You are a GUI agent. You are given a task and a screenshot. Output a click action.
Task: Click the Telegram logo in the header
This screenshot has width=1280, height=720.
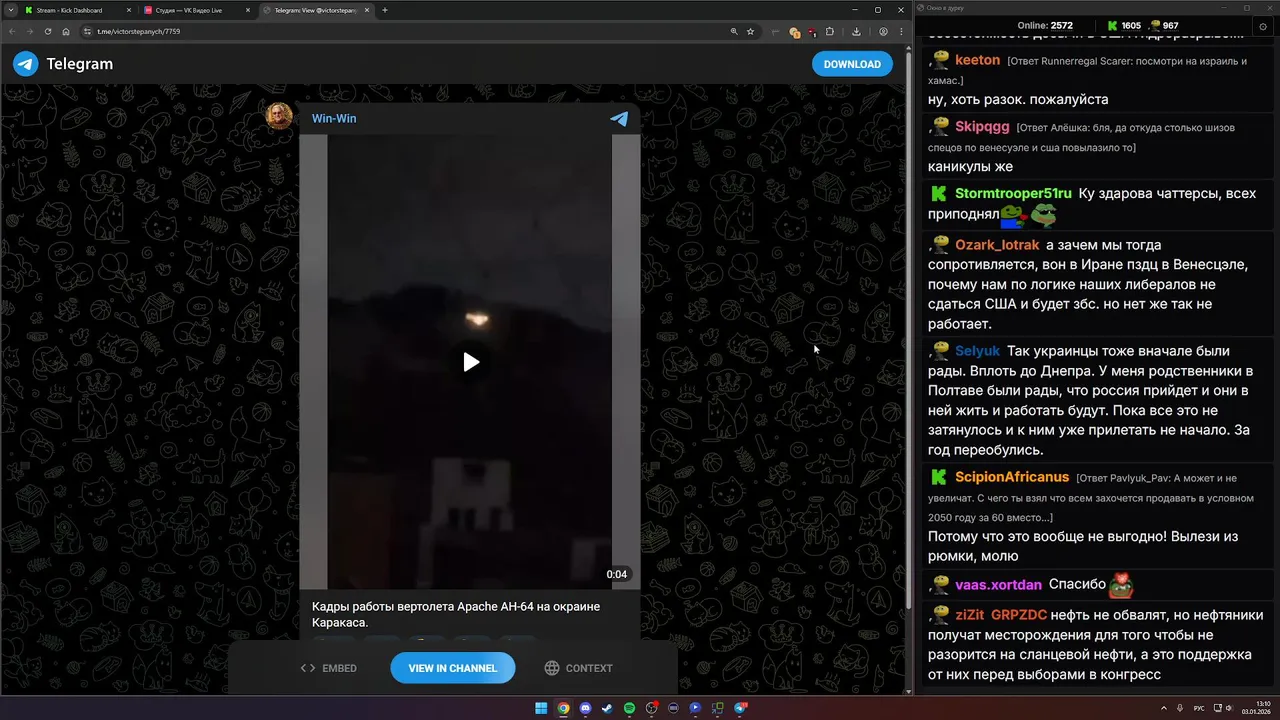click(x=26, y=64)
